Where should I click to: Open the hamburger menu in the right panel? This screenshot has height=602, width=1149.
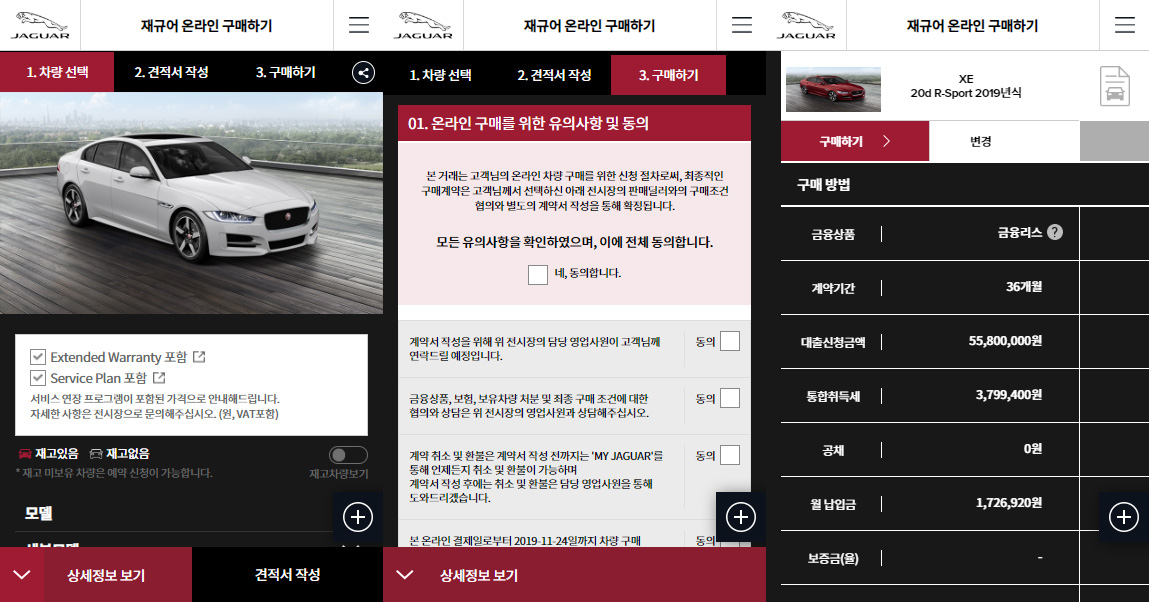[x=1125, y=25]
